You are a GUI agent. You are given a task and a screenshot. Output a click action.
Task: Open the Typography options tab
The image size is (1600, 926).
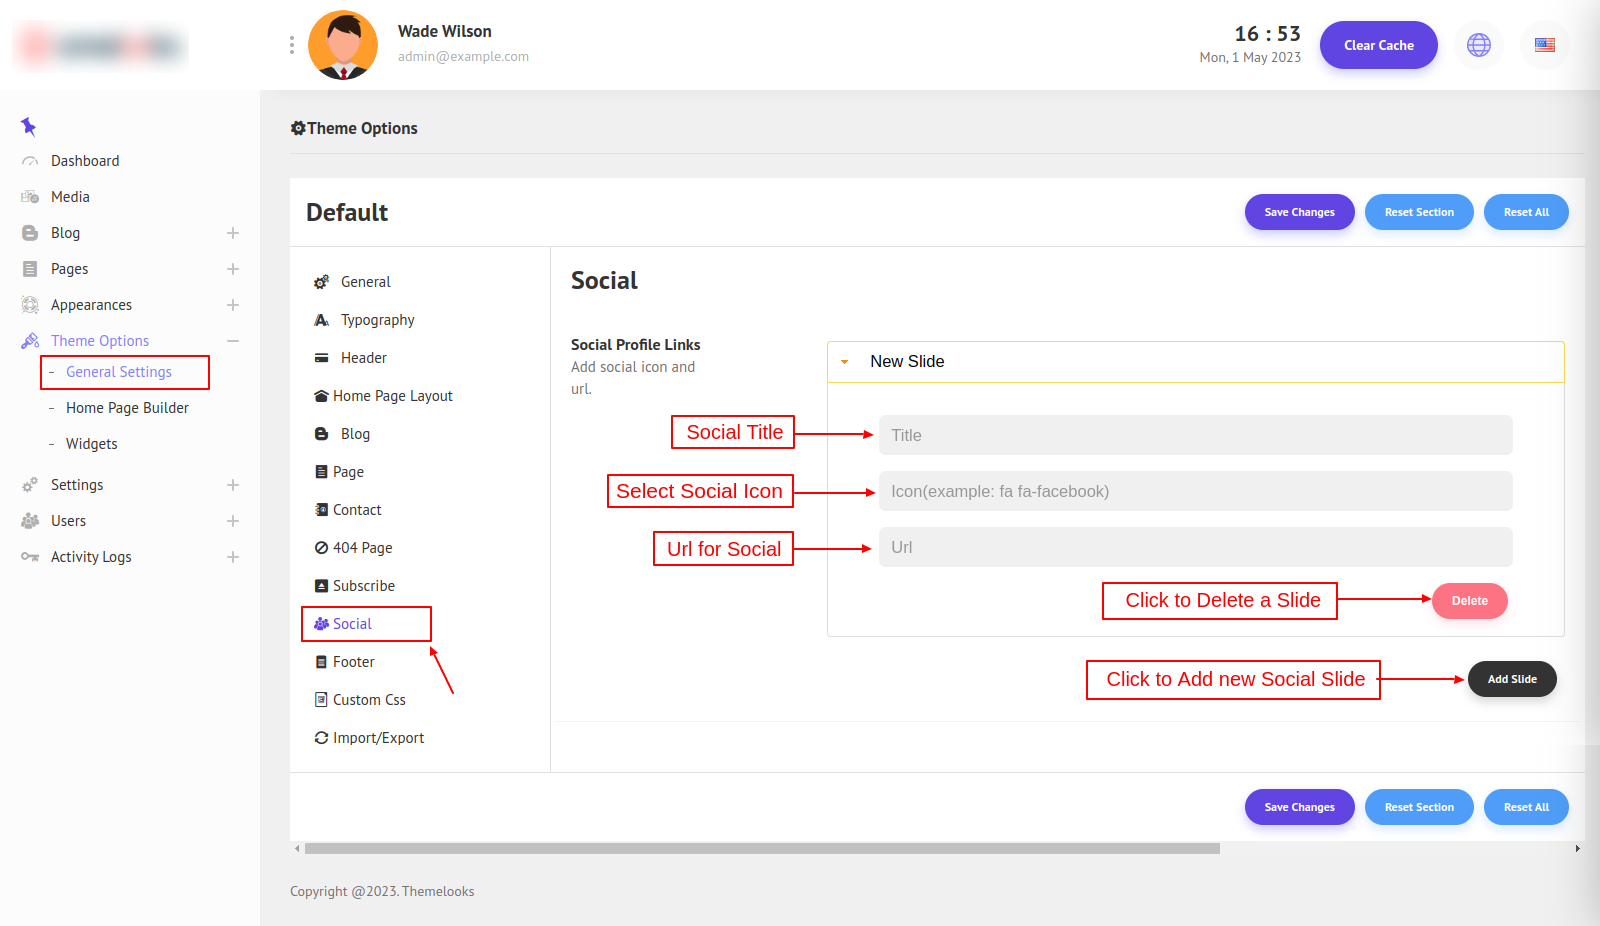click(377, 320)
